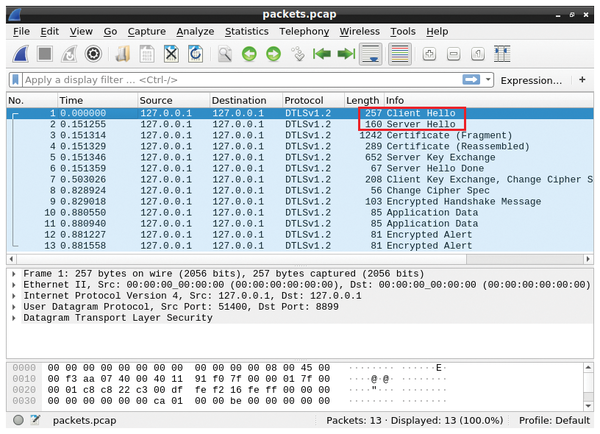The width and height of the screenshot is (600, 434).
Task: Click the Expression... button
Action: pos(531,79)
